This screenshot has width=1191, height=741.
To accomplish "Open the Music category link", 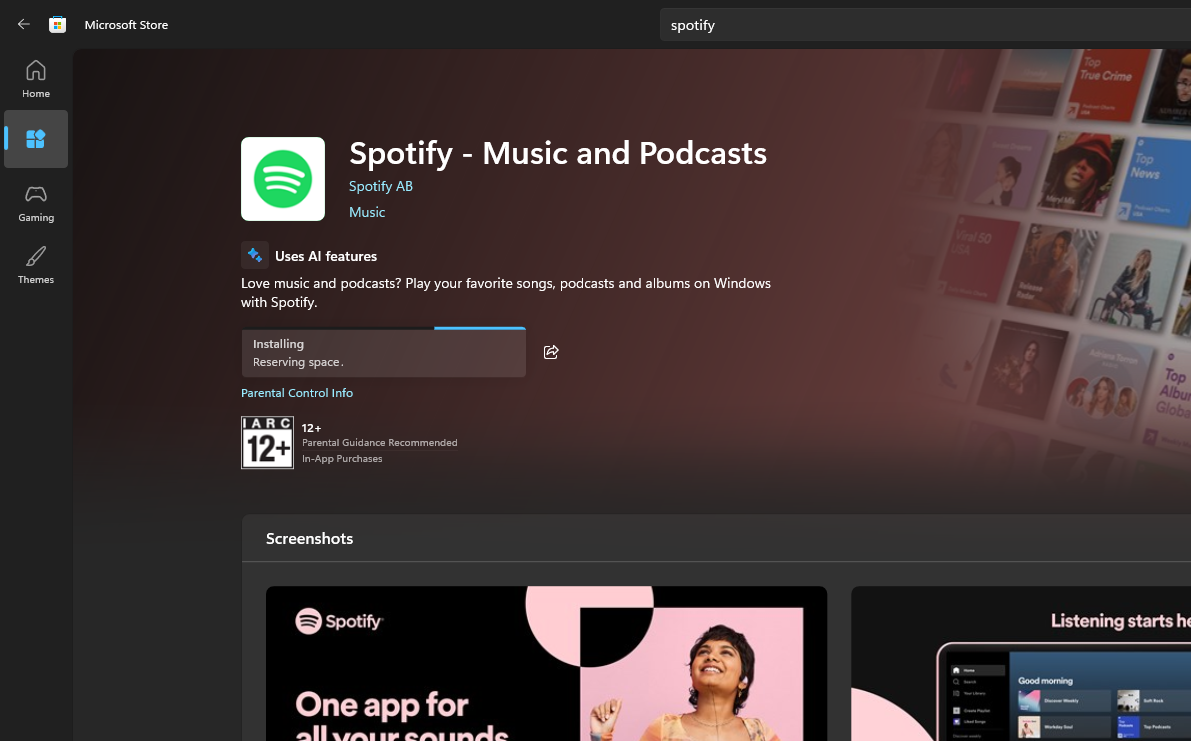I will tap(367, 212).
